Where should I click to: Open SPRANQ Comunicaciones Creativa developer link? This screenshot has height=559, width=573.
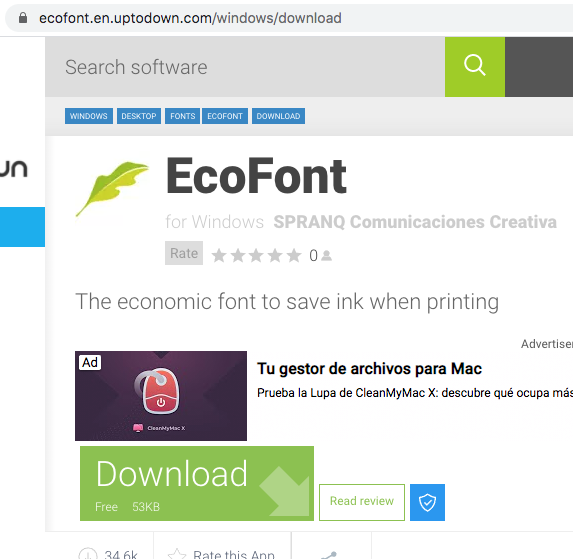[415, 222]
